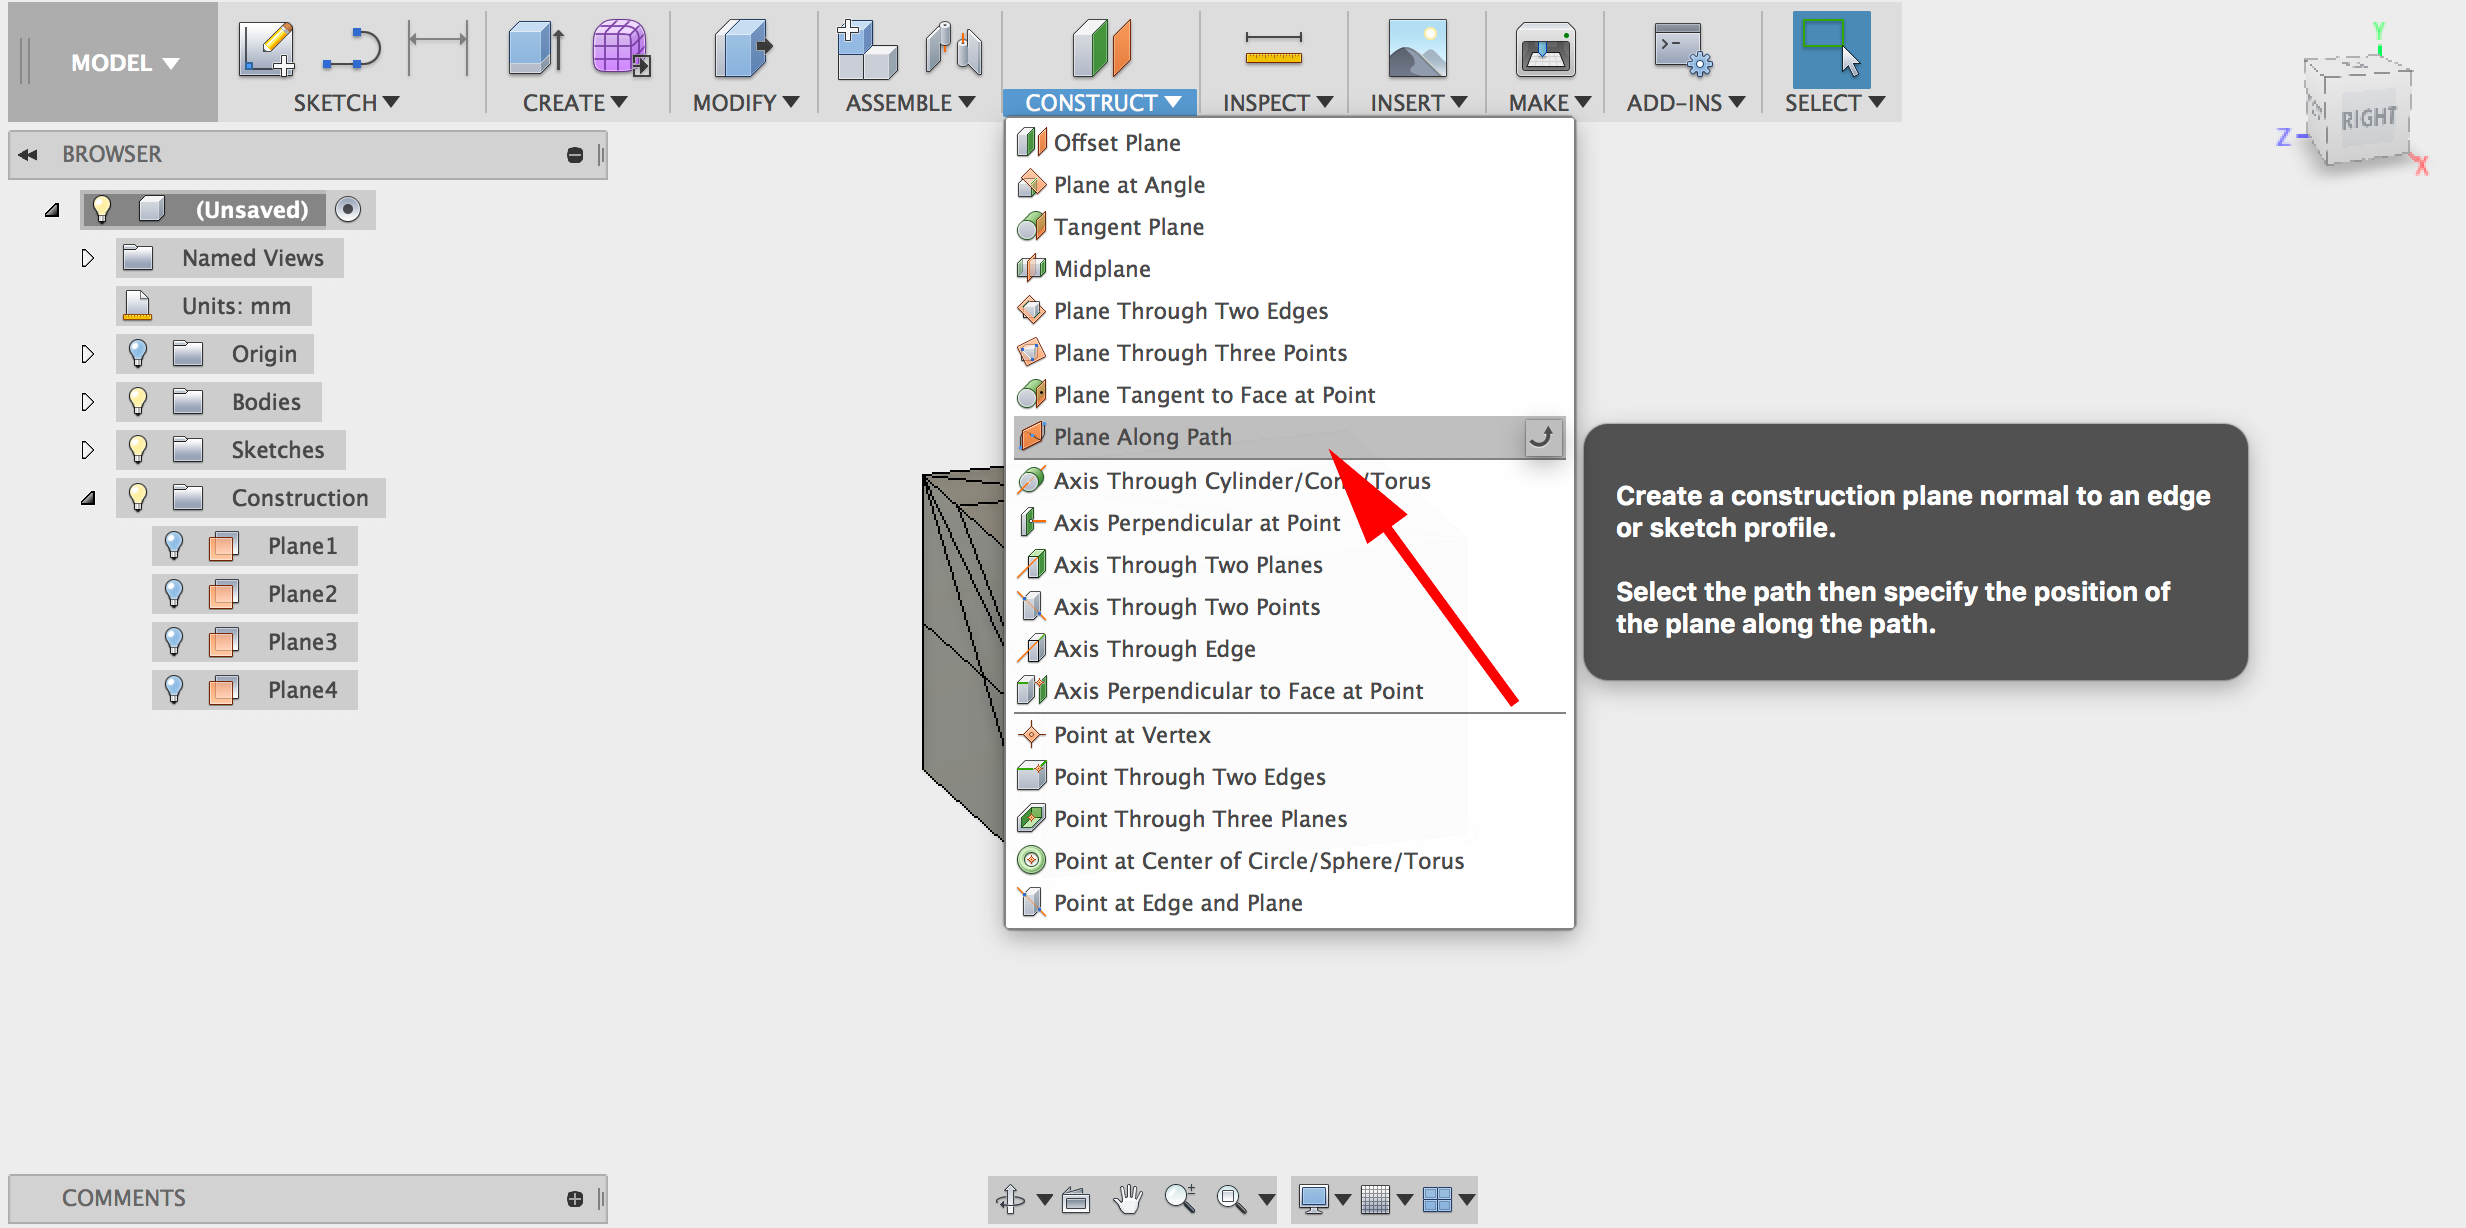Toggle visibility bulb of Plane3

coord(174,642)
